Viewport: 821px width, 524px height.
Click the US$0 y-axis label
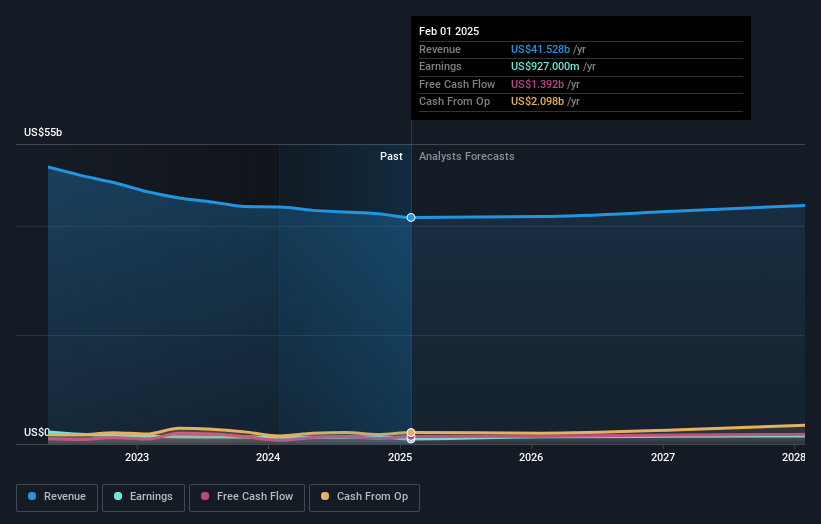point(37,432)
